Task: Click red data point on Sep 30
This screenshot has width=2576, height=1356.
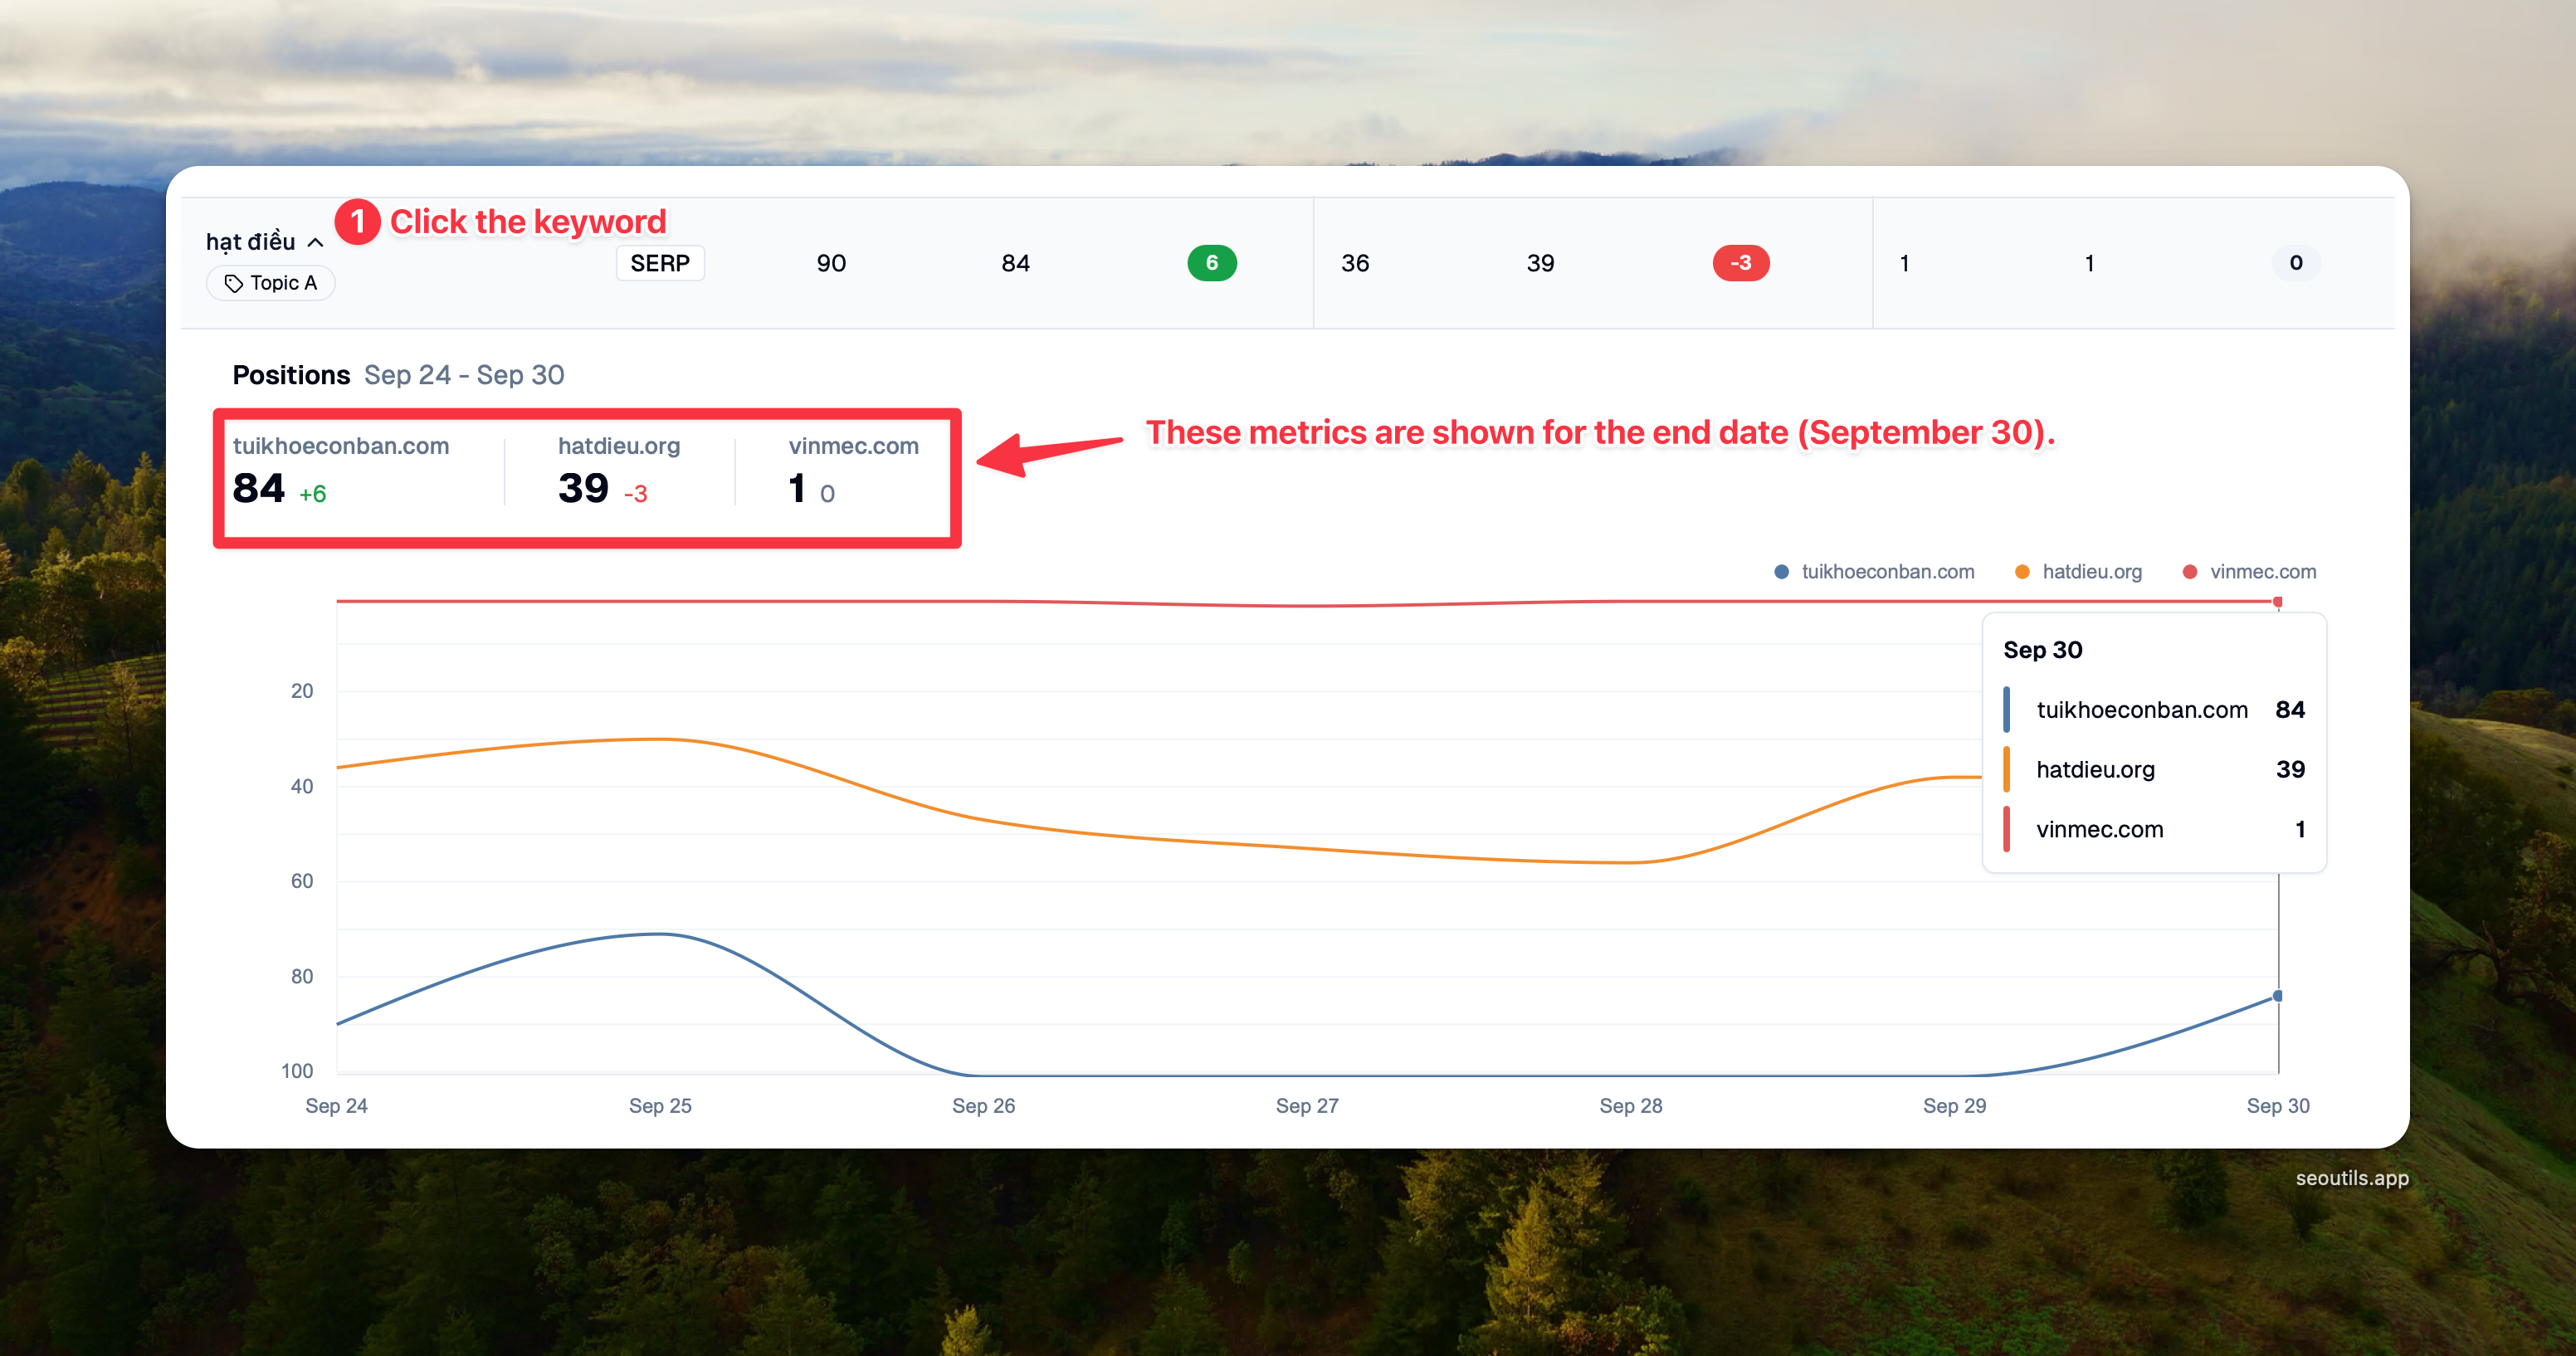Action: (x=2277, y=602)
